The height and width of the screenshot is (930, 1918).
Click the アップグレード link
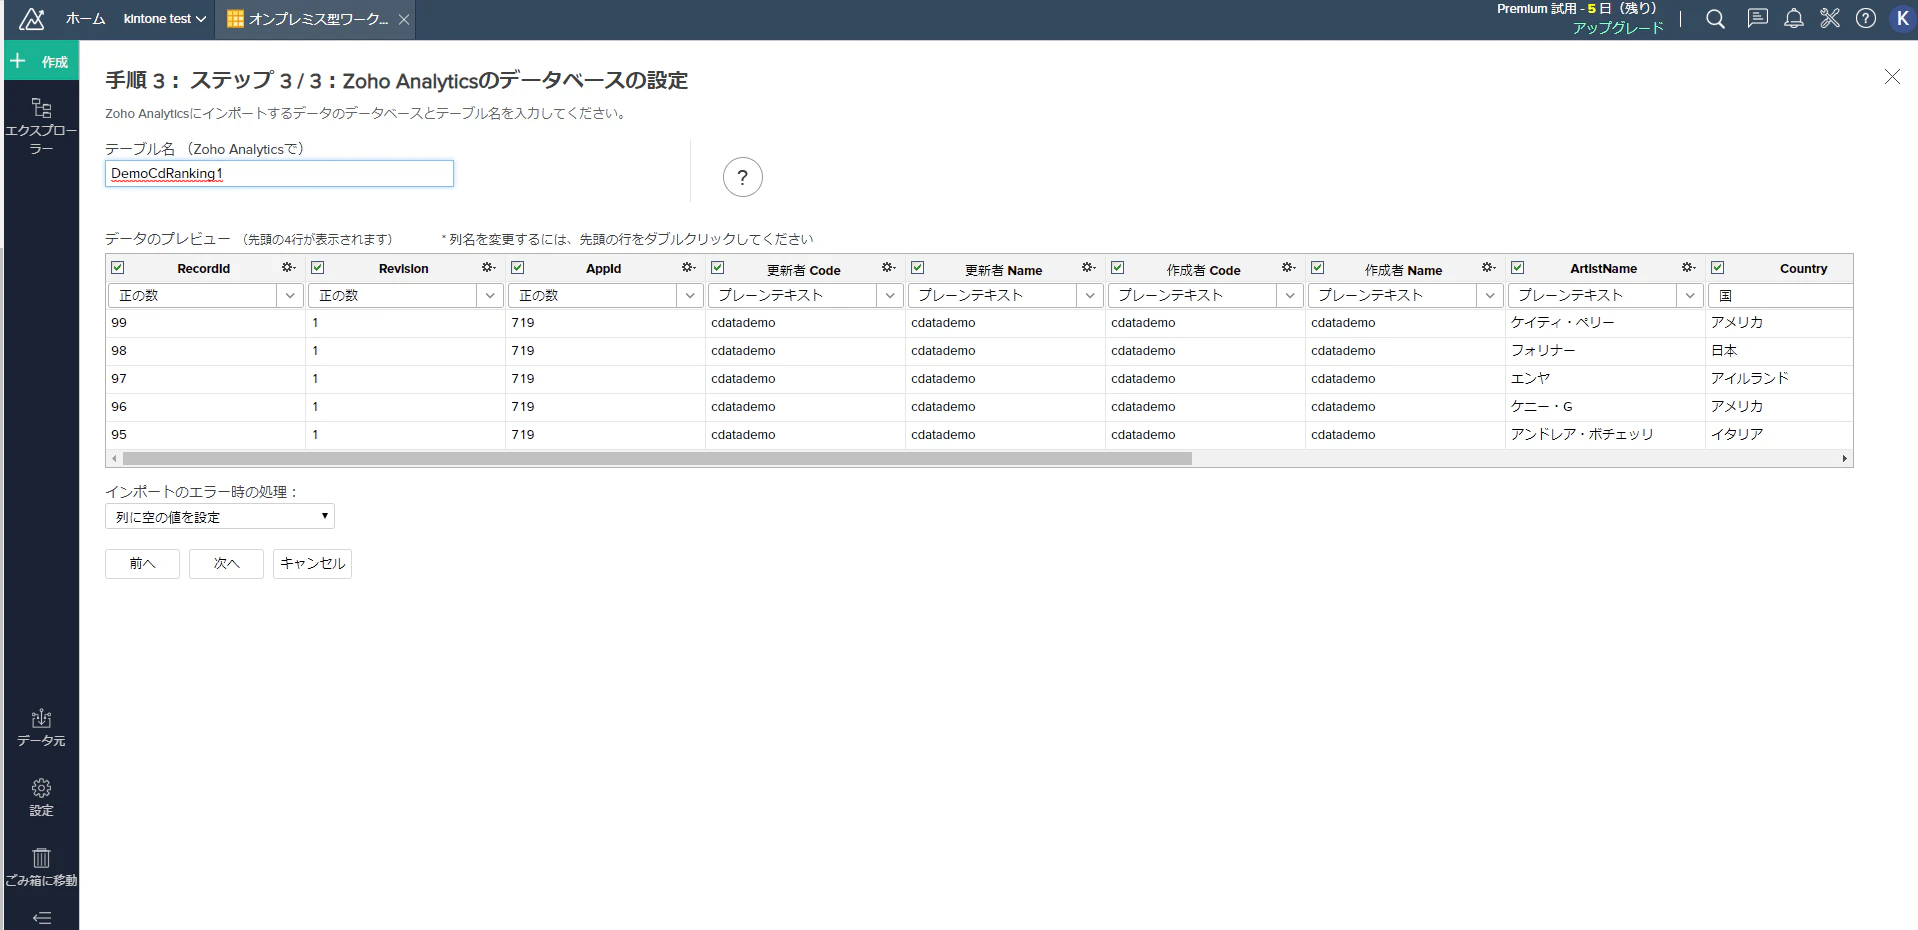[1618, 28]
